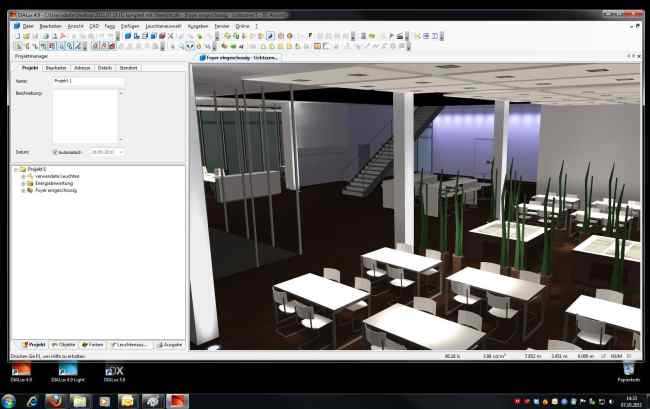Open the Ansicht menu
This screenshot has height=409, width=650.
(x=75, y=26)
